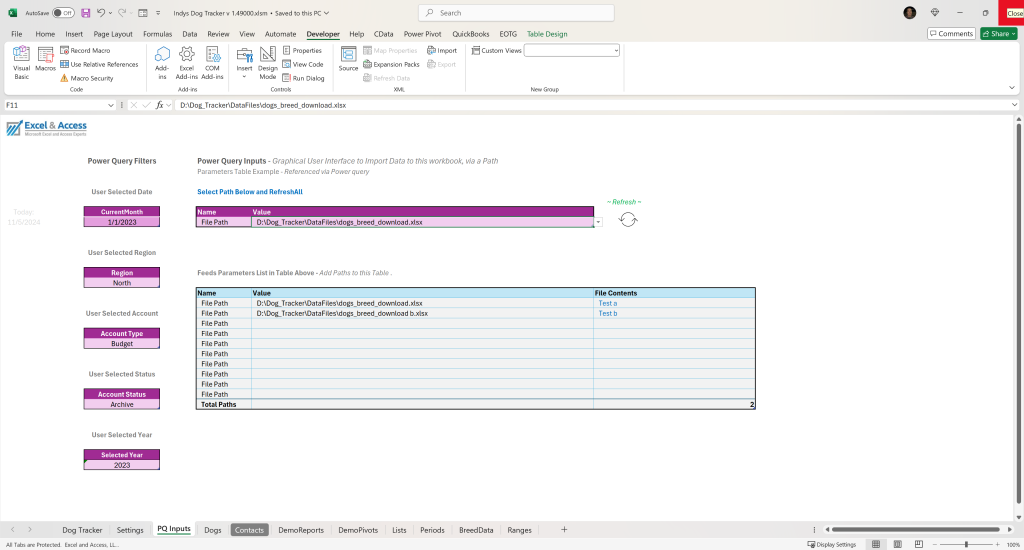Open the File Path value dropdown arrow
This screenshot has width=1024, height=550.
pyautogui.click(x=598, y=223)
